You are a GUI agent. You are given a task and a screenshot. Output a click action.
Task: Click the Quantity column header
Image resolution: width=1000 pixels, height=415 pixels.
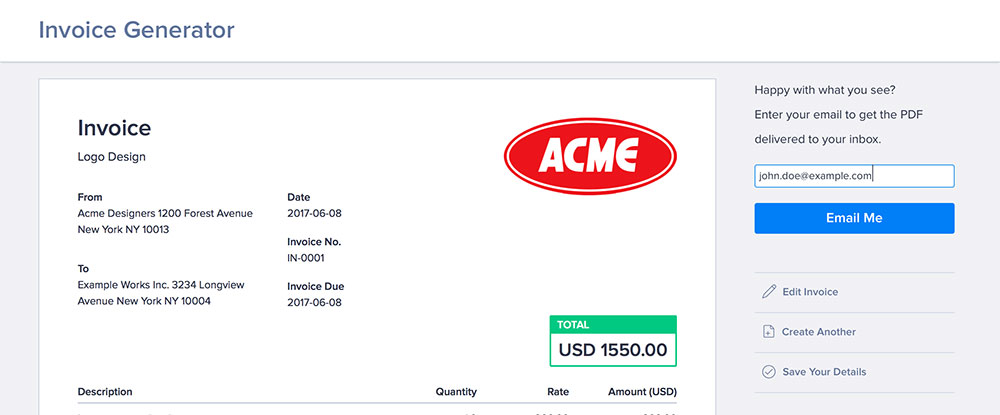[x=456, y=392]
